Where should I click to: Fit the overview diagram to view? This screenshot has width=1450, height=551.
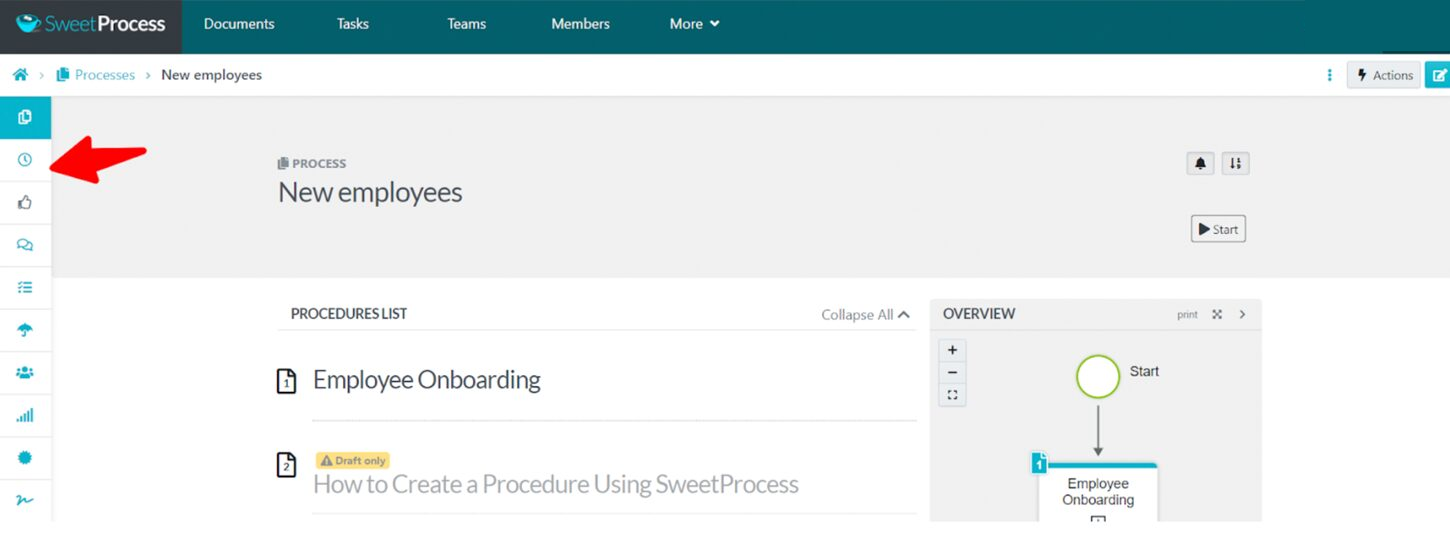(x=952, y=395)
